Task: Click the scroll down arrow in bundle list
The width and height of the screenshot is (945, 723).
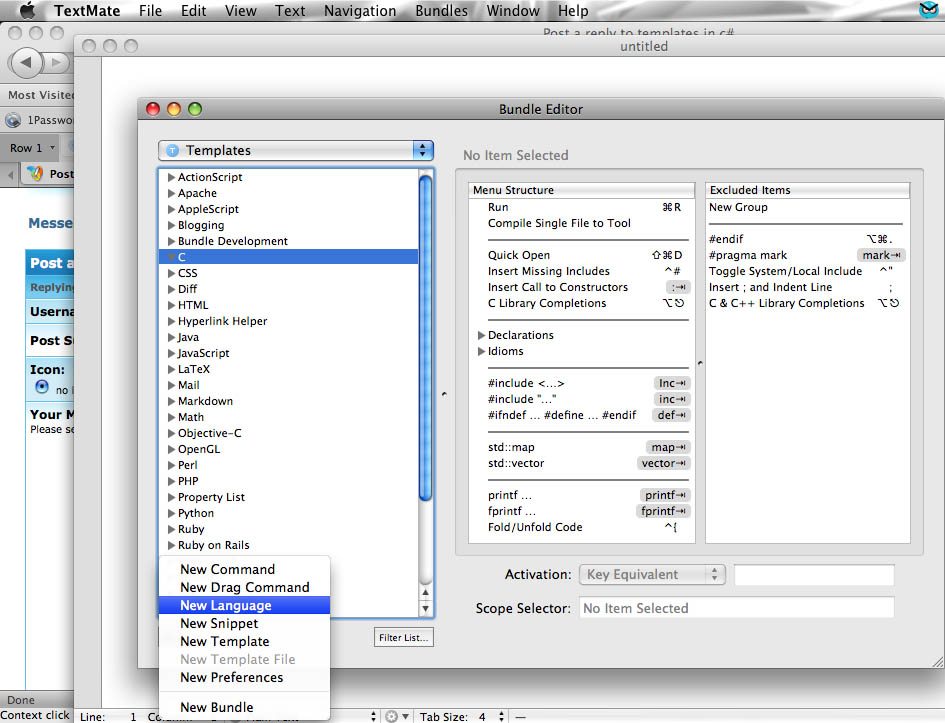Action: pos(425,609)
